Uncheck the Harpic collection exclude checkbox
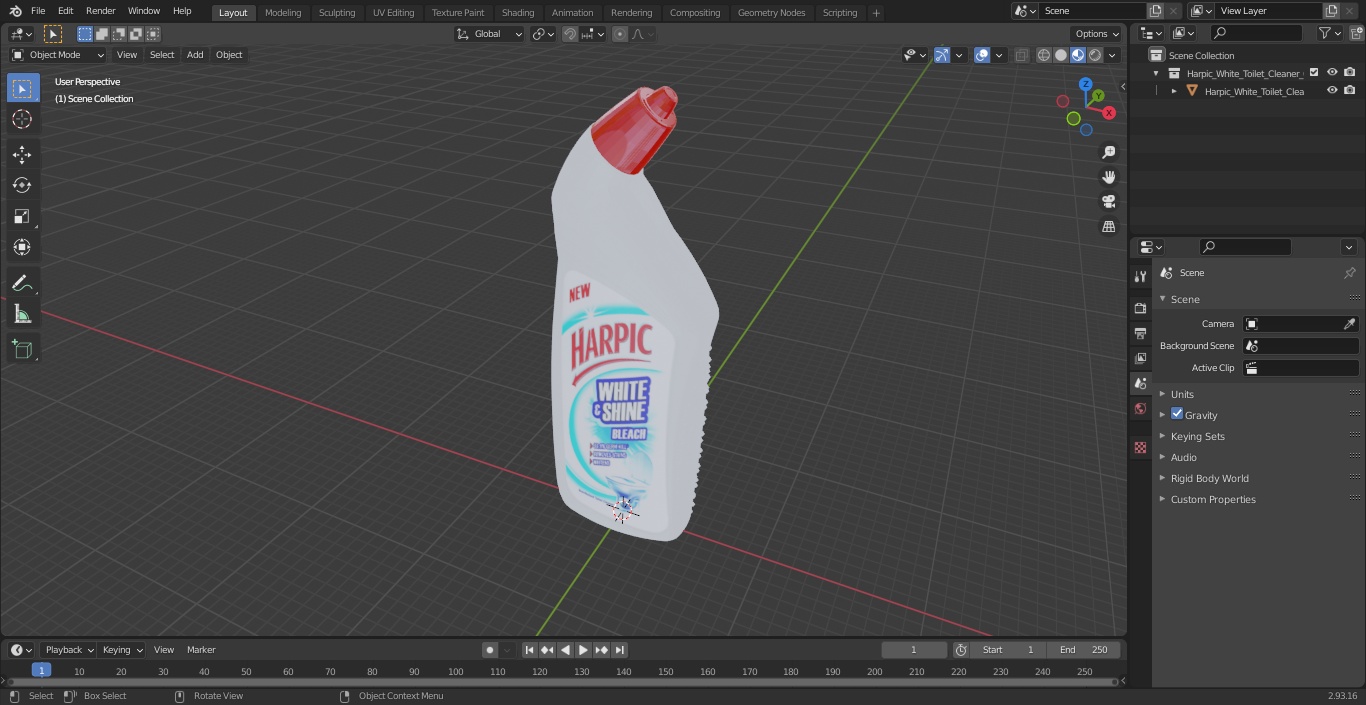Image resolution: width=1366 pixels, height=705 pixels. (1314, 73)
